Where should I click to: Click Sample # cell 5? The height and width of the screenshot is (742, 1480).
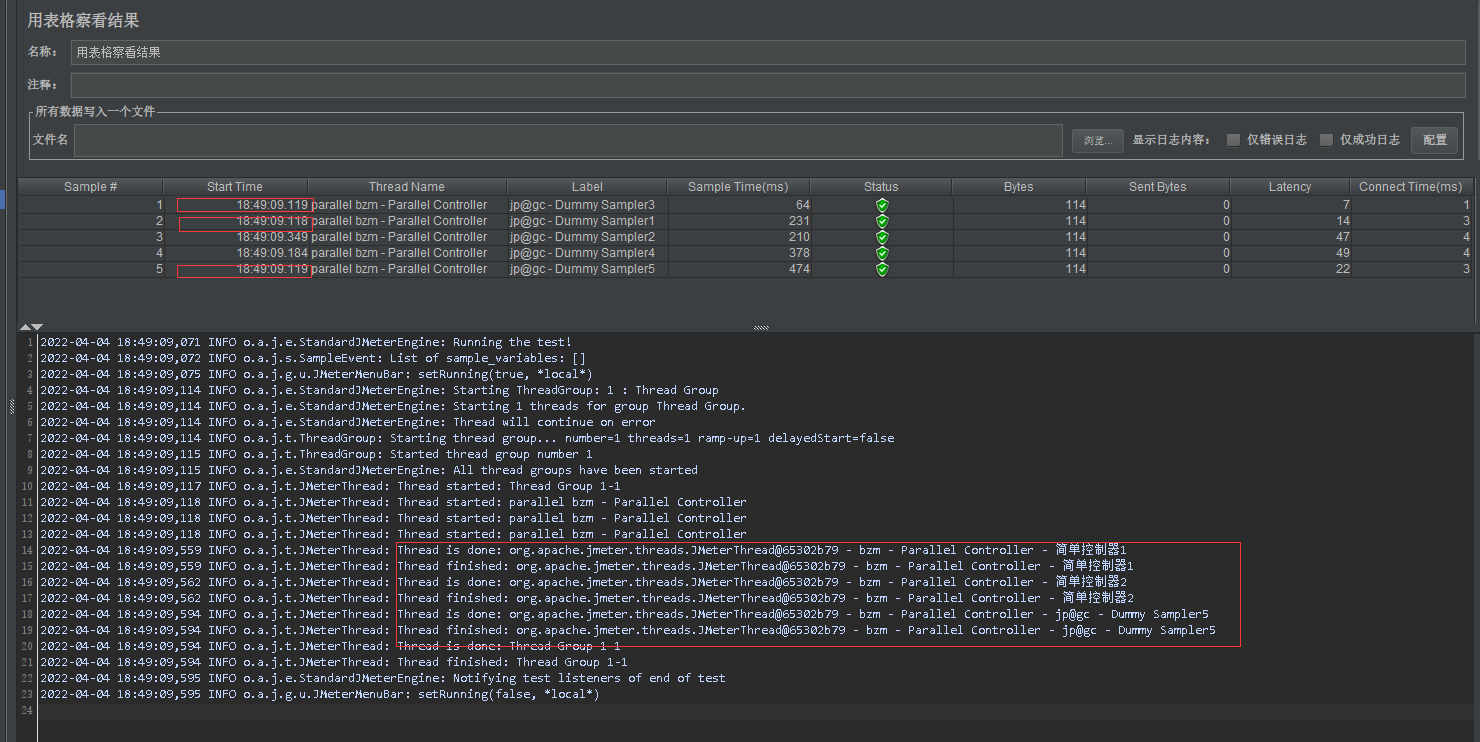91,269
